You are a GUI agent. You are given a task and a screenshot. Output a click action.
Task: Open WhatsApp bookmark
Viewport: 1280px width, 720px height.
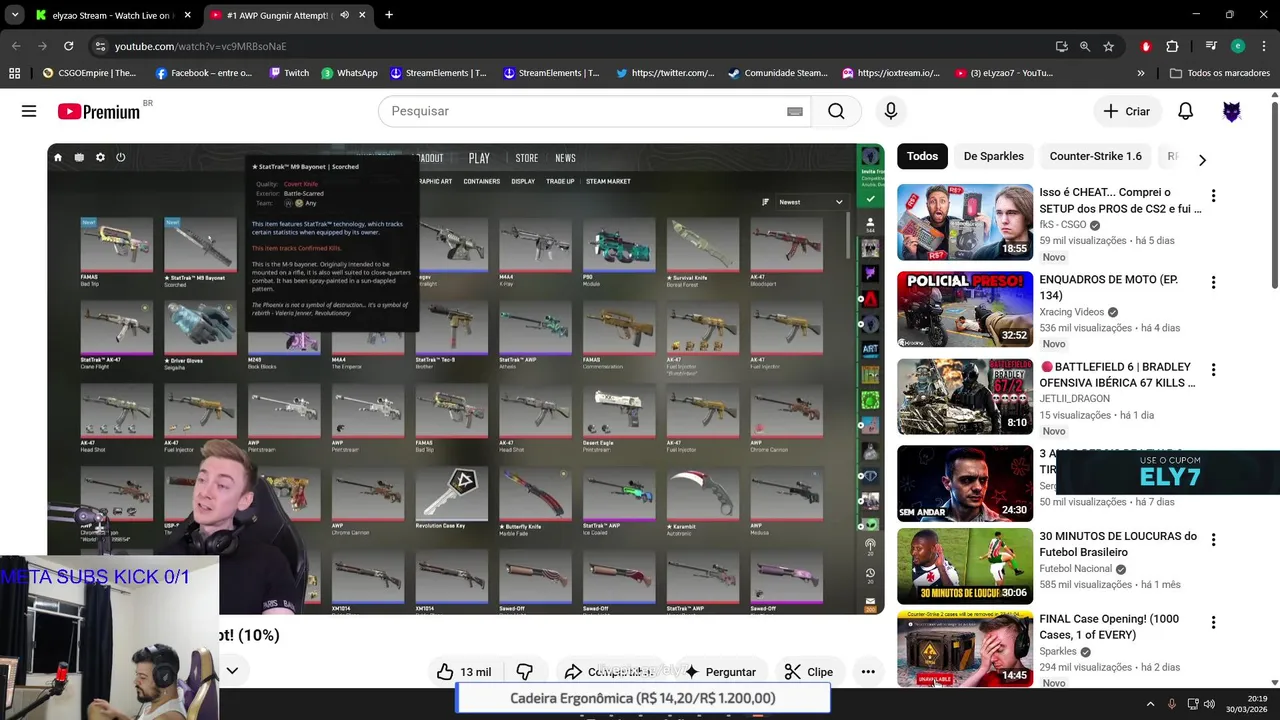[349, 73]
